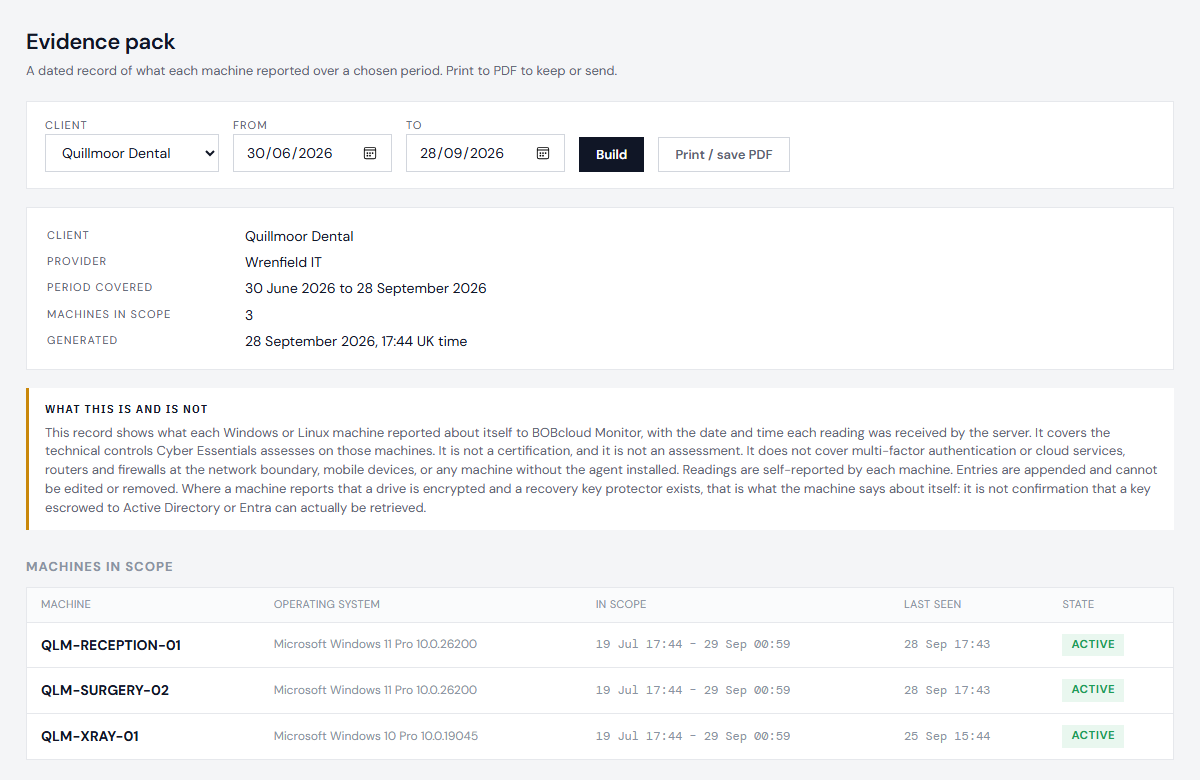Click the ACTIVE badge for QLM-SURGERY-02
1200x780 pixels.
(1093, 689)
